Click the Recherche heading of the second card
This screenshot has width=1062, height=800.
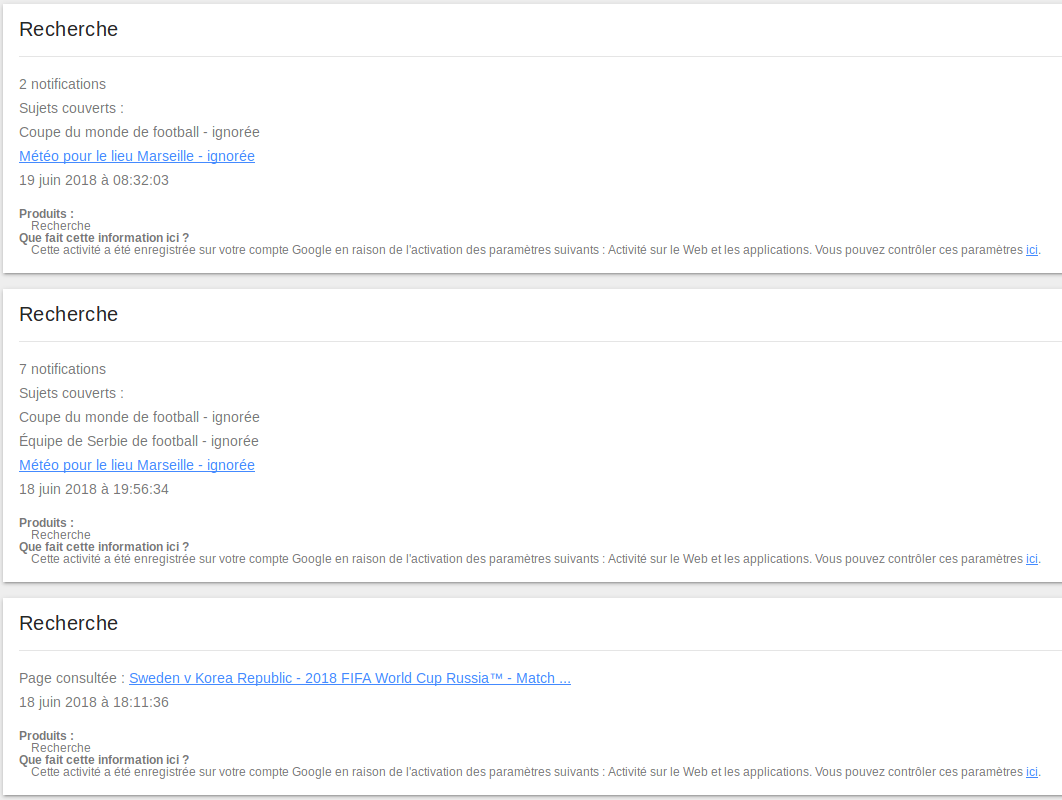tap(68, 314)
